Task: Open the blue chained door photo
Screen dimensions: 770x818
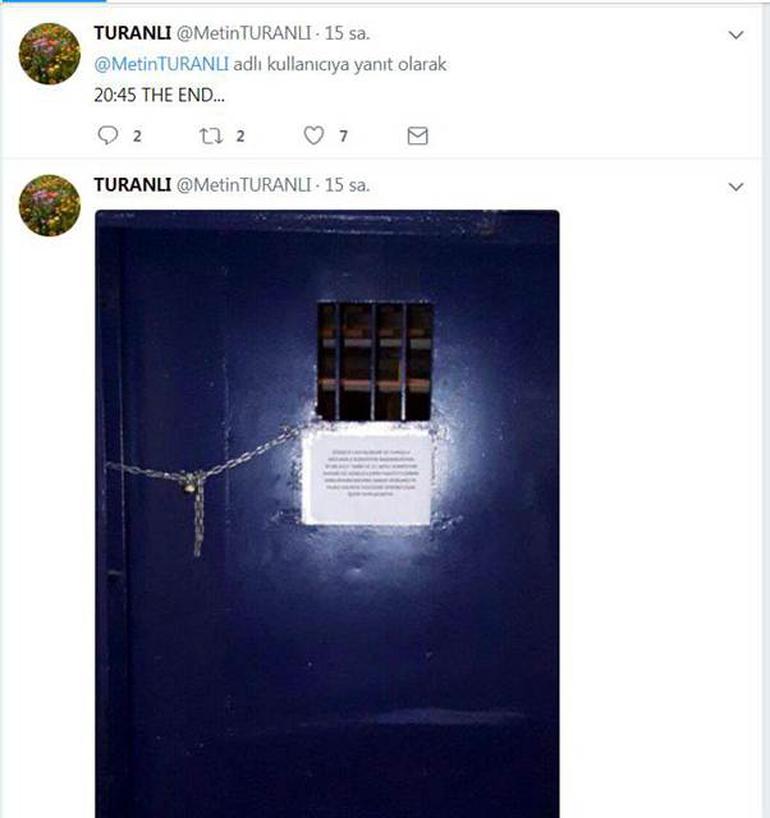Action: click(x=327, y=514)
